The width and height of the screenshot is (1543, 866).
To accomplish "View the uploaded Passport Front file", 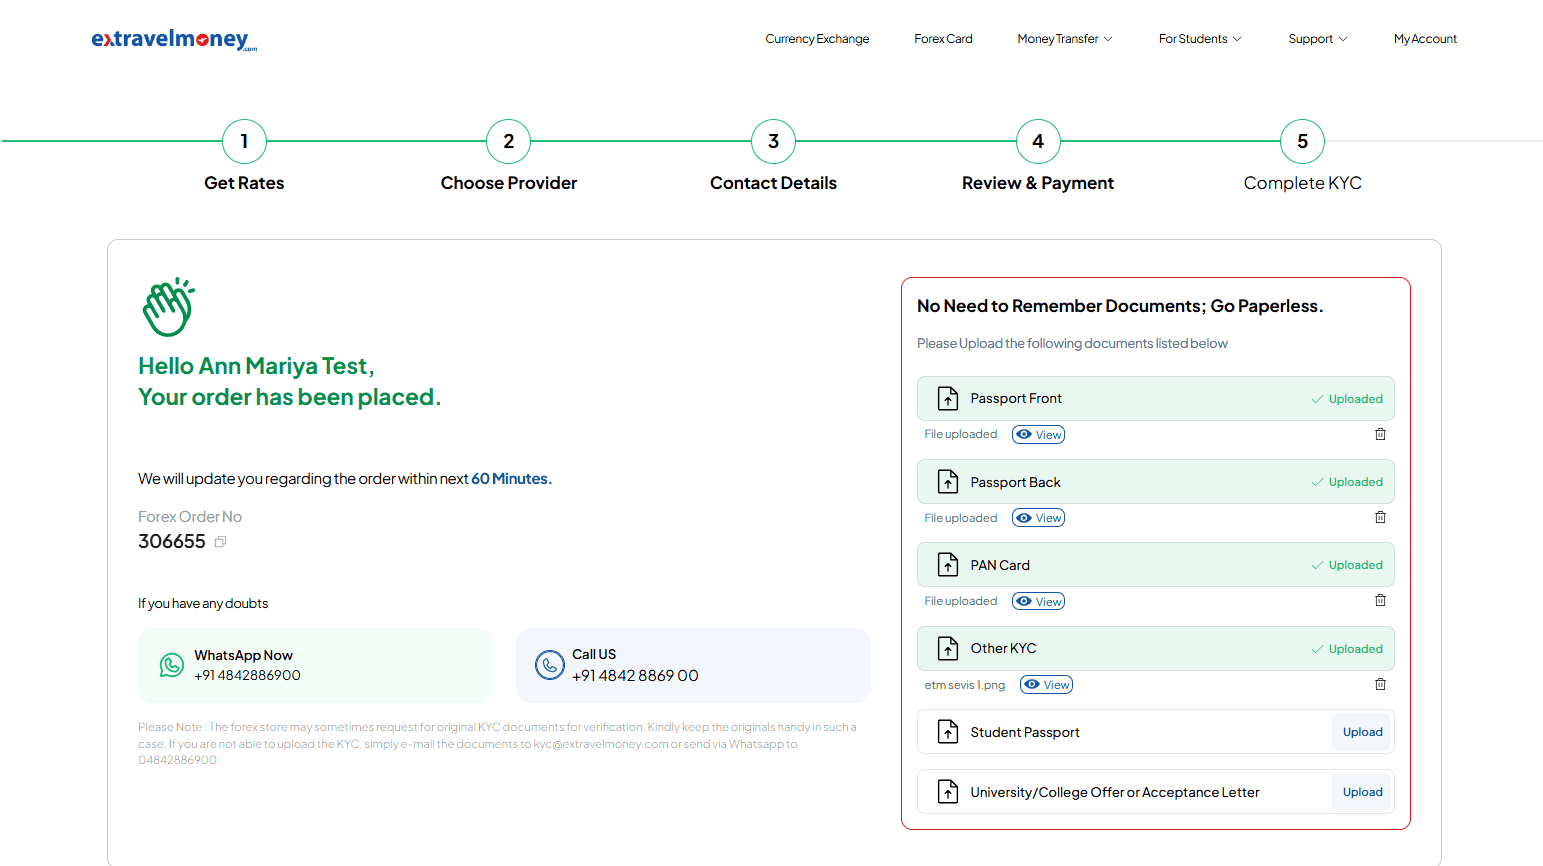I will [x=1038, y=434].
